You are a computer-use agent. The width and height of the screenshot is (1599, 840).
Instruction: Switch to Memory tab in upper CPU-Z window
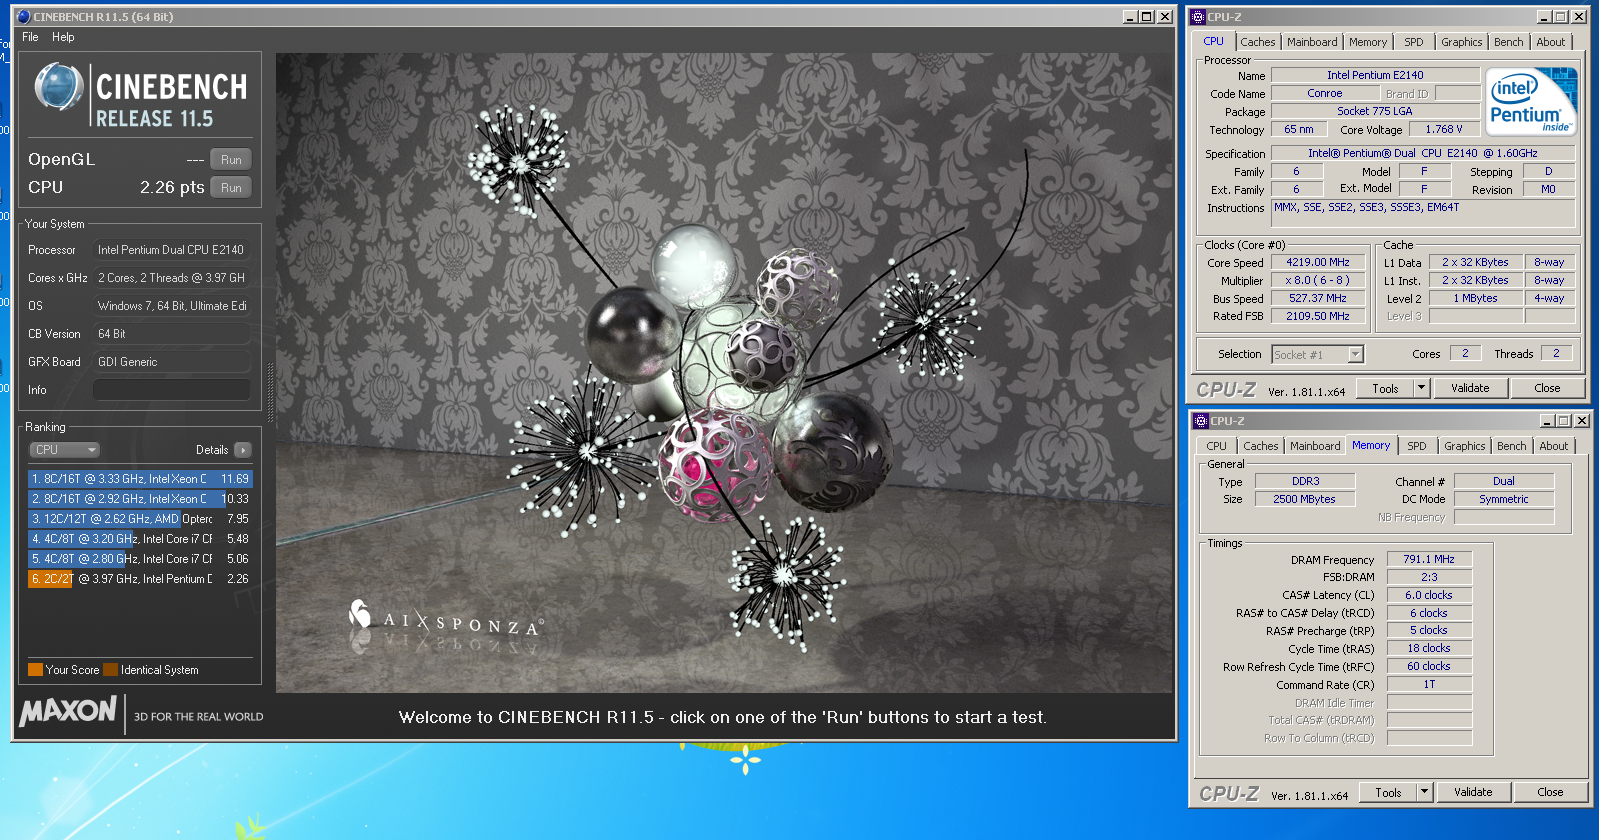click(1368, 42)
